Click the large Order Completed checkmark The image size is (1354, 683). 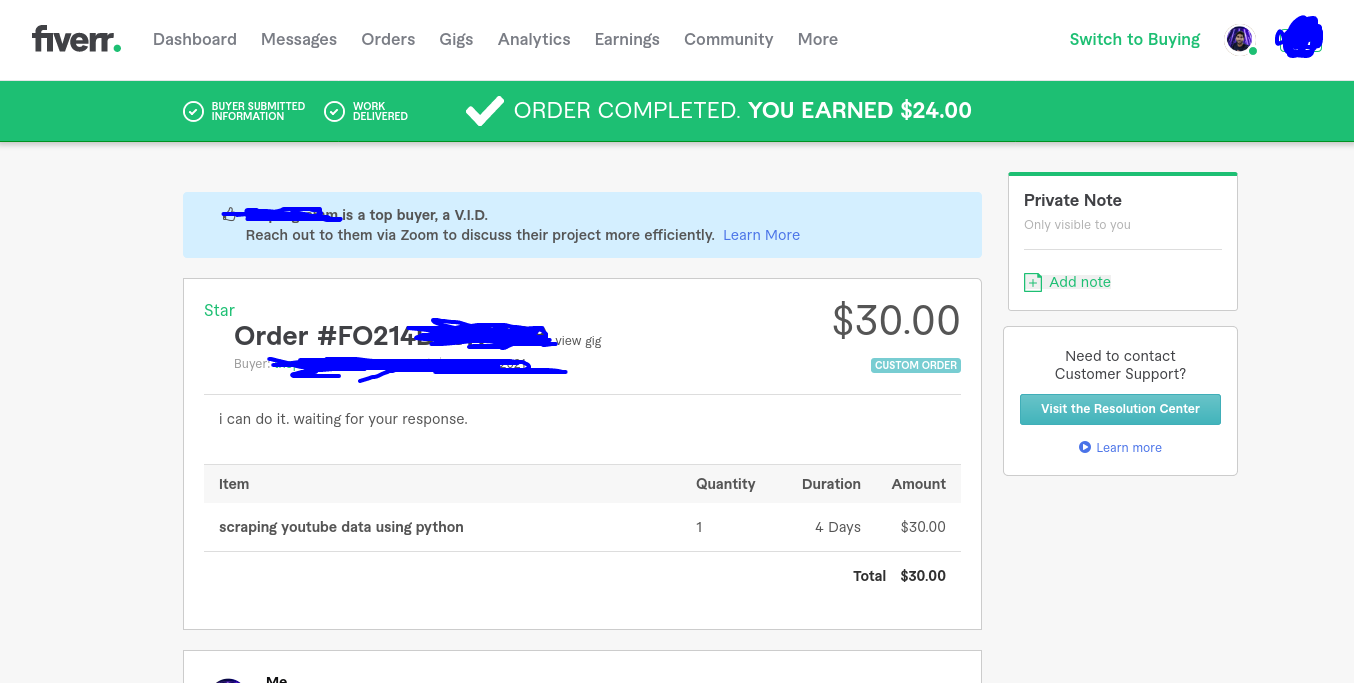coord(484,111)
